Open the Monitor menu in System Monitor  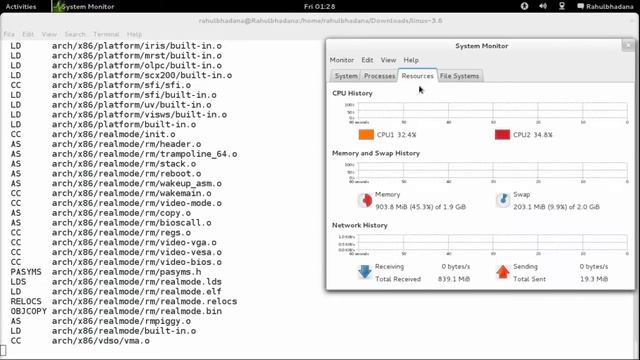coord(342,60)
